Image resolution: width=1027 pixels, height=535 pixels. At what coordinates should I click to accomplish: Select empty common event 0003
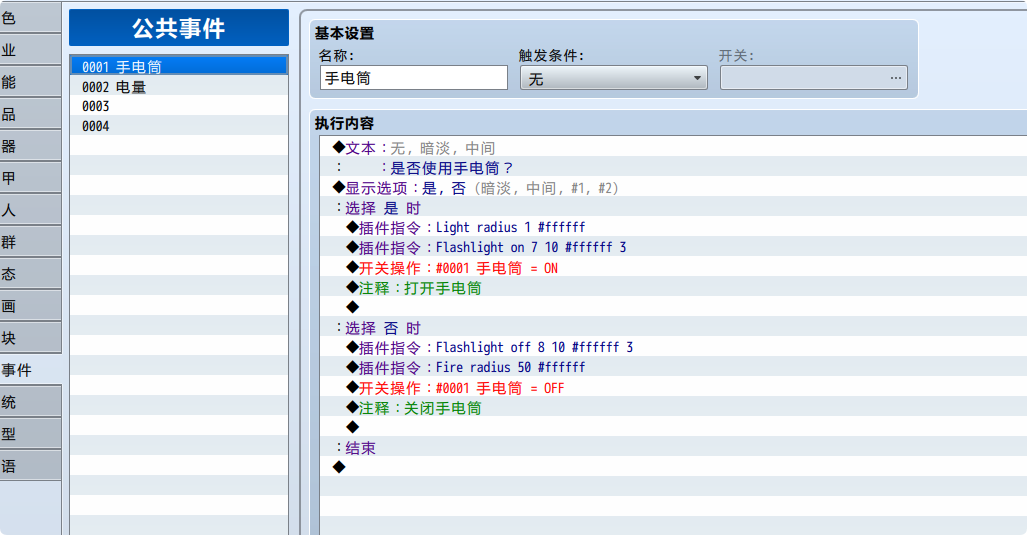point(179,105)
